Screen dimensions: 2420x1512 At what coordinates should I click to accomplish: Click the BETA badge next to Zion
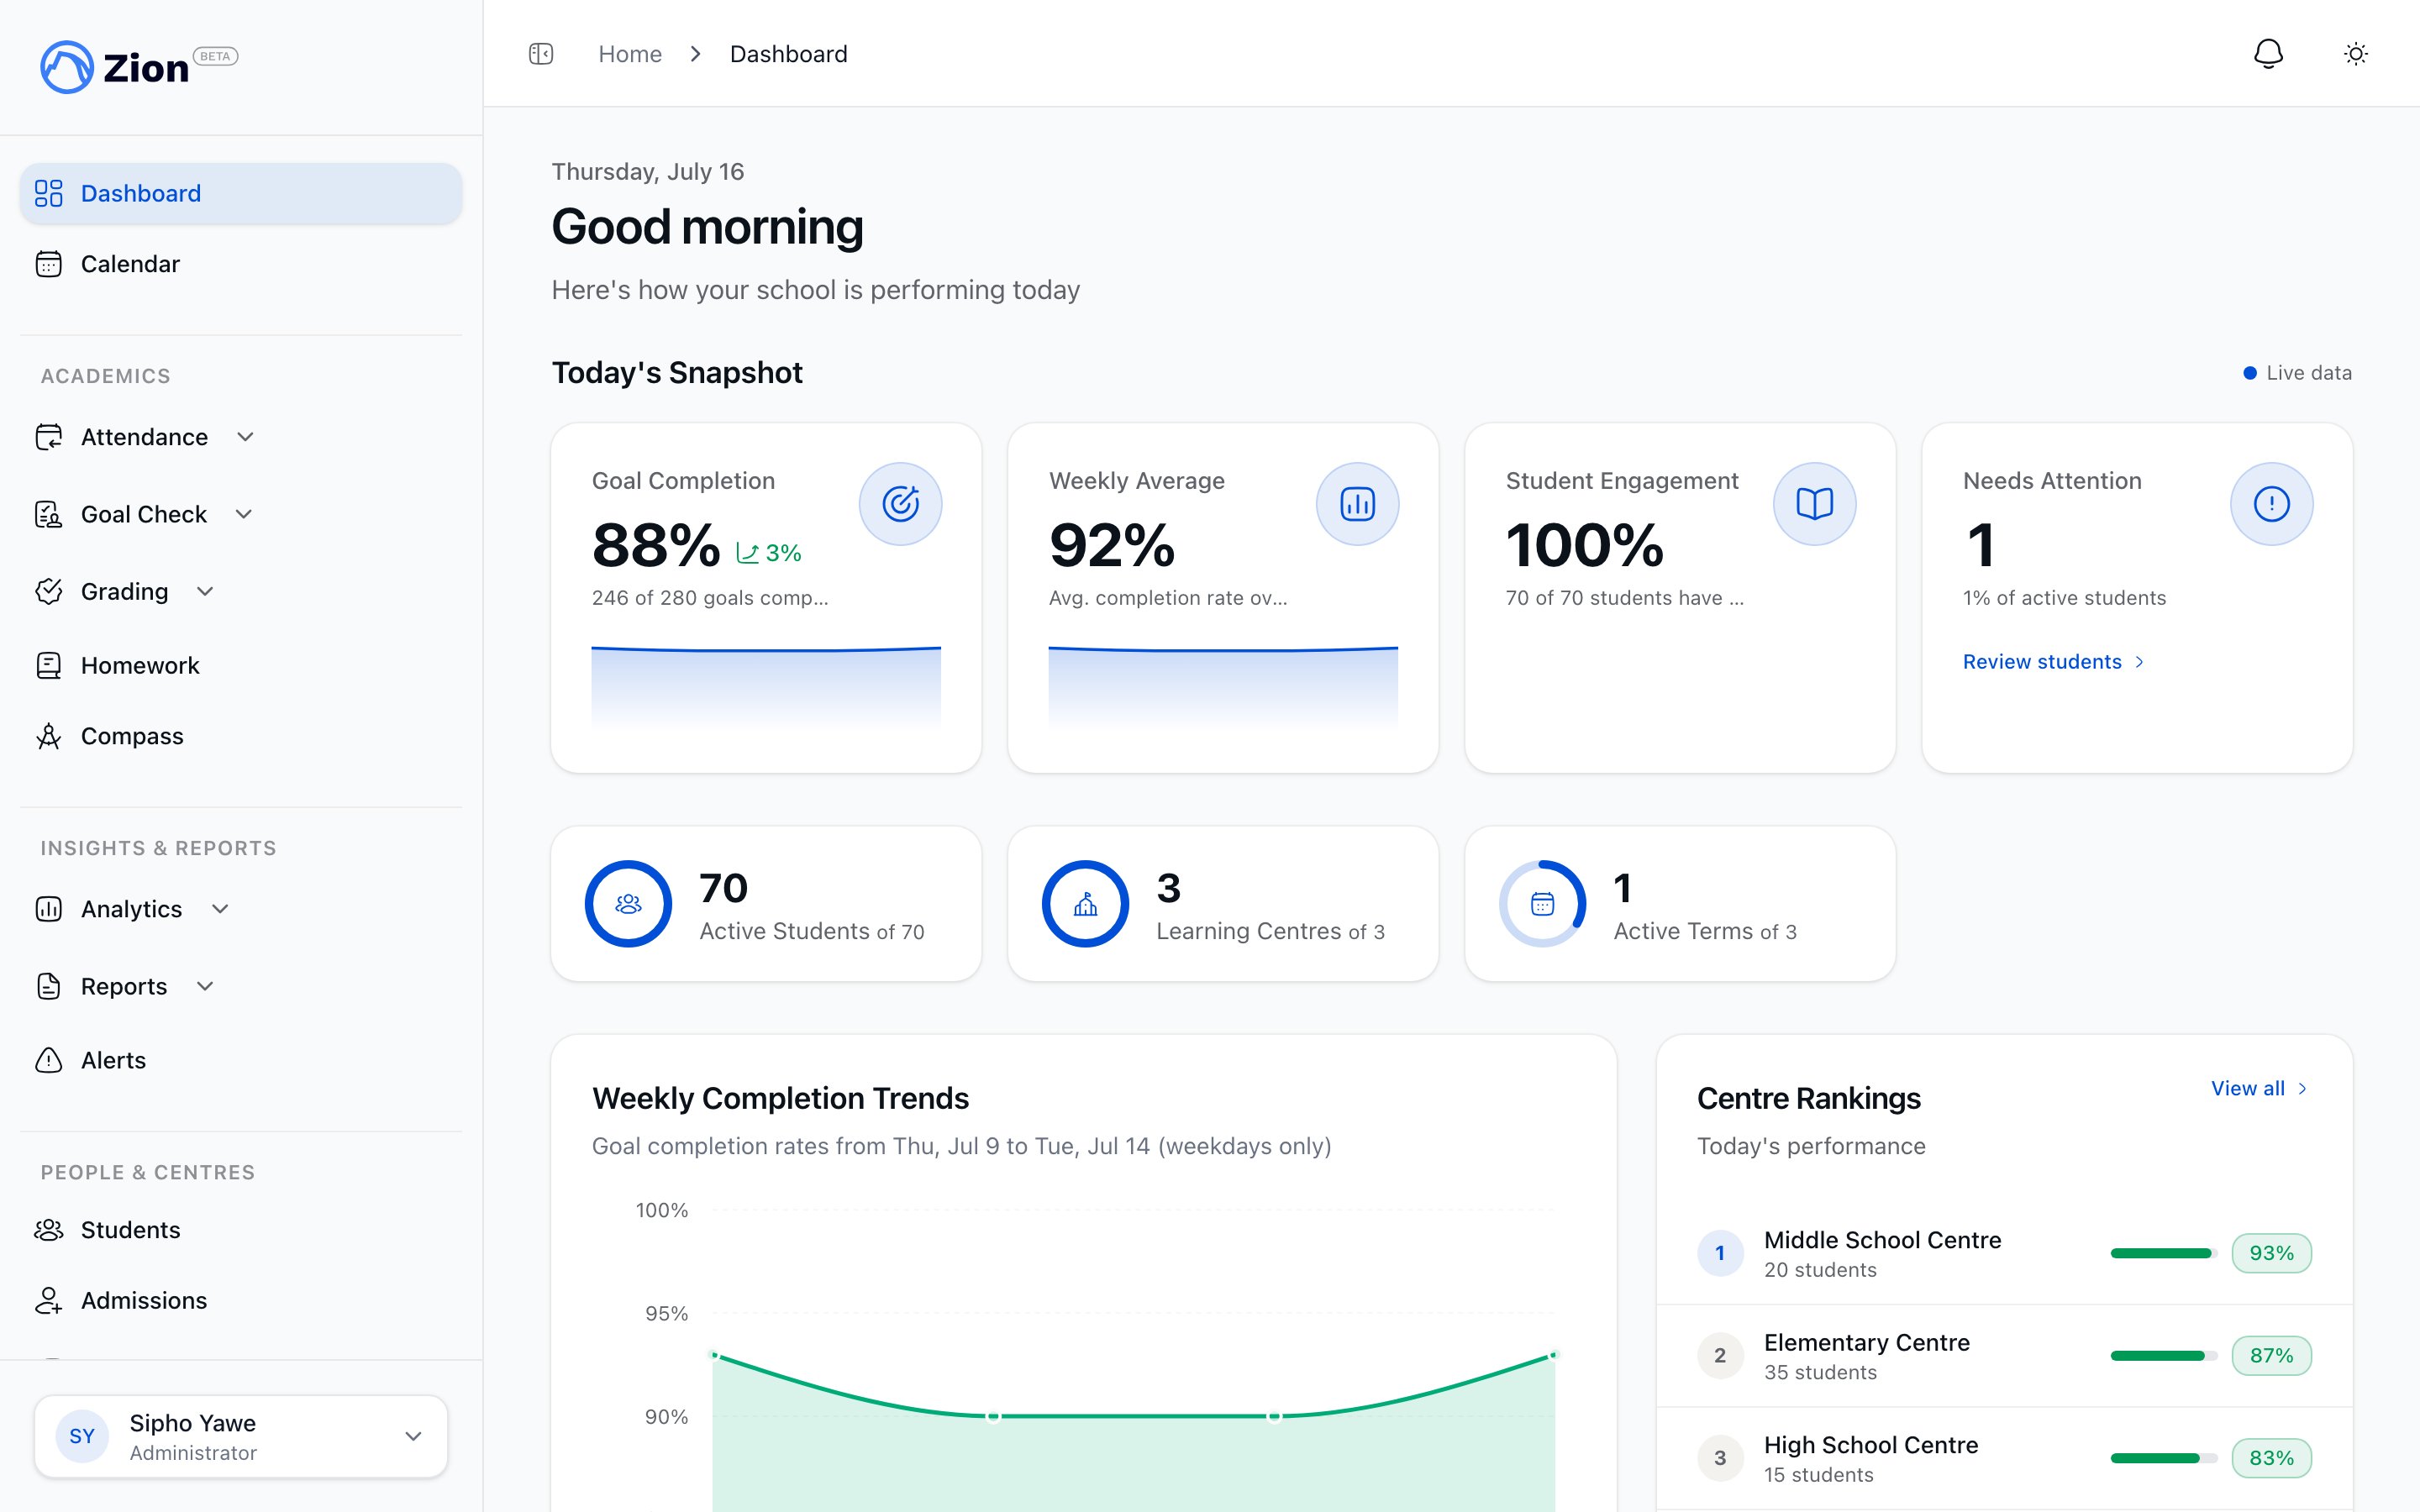tap(215, 56)
